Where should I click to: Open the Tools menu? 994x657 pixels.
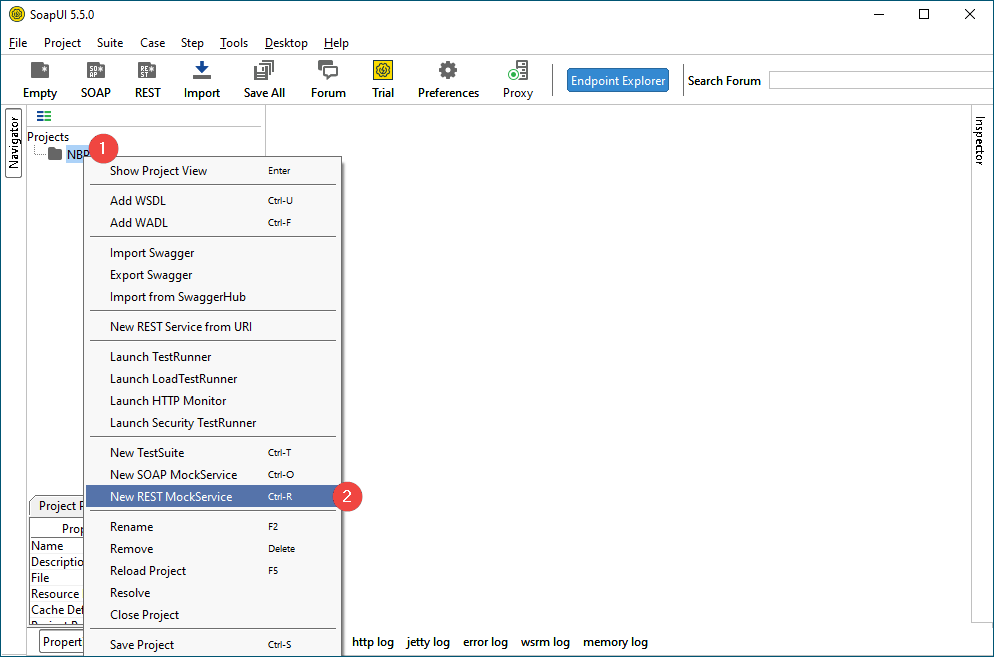(x=234, y=43)
